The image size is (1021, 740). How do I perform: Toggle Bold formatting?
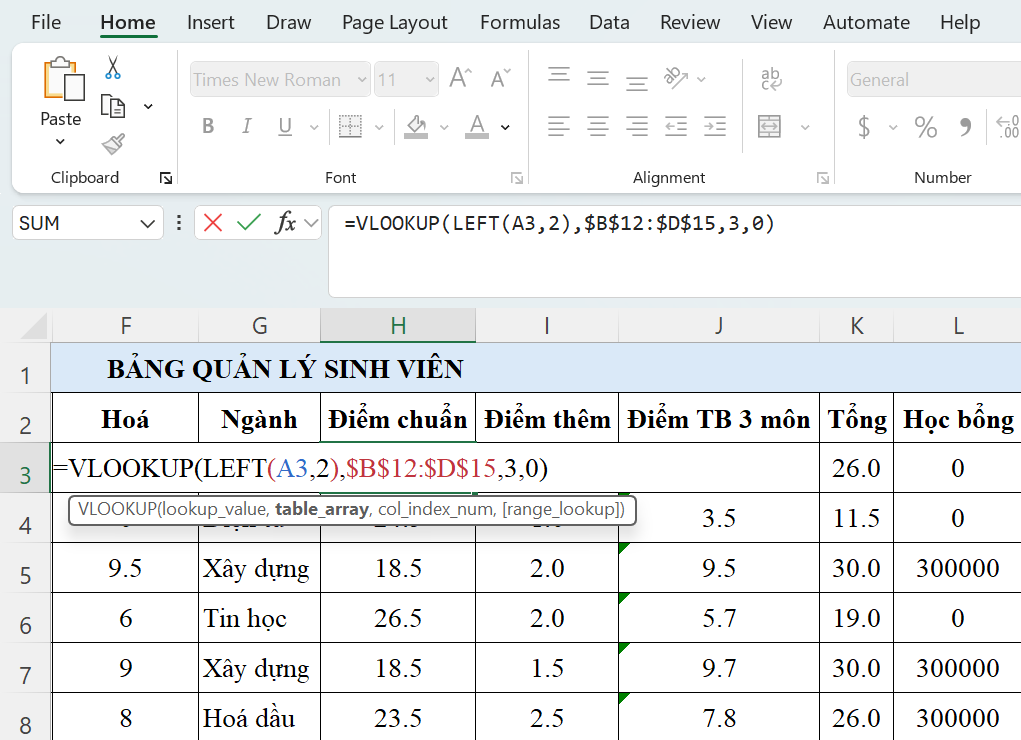[208, 126]
